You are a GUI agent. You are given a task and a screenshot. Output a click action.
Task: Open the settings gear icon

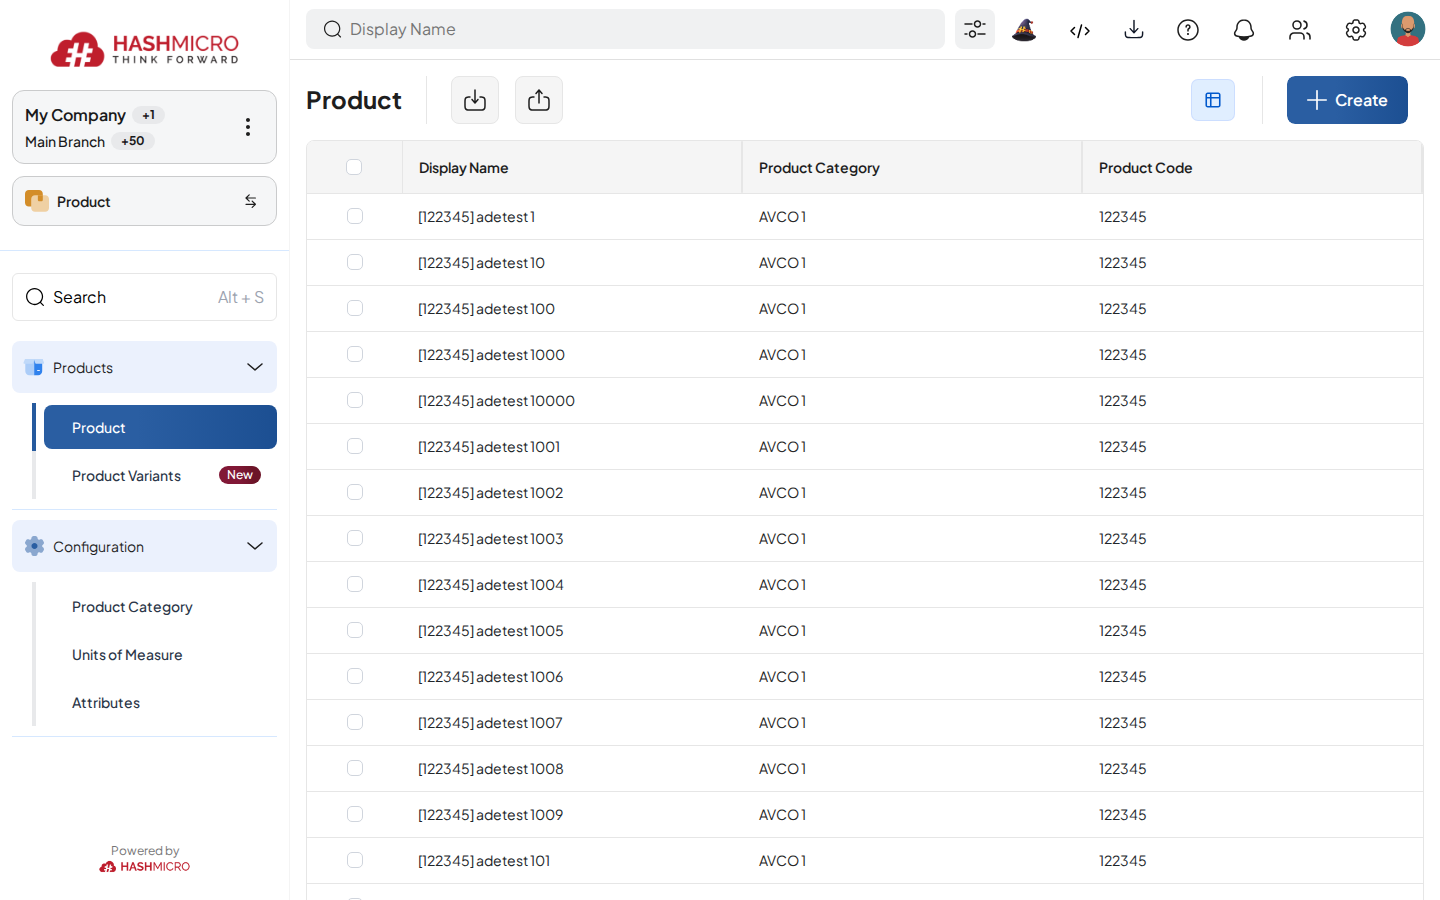[x=1356, y=30]
